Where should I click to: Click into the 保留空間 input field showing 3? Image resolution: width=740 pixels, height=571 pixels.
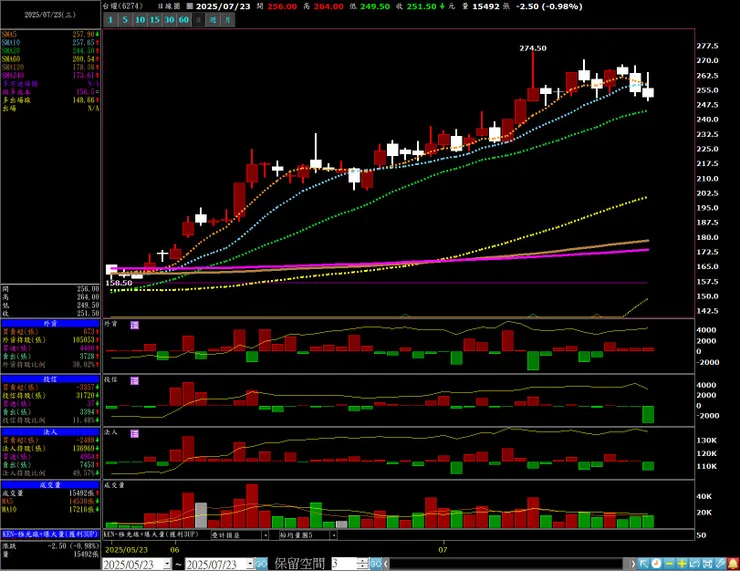(344, 563)
